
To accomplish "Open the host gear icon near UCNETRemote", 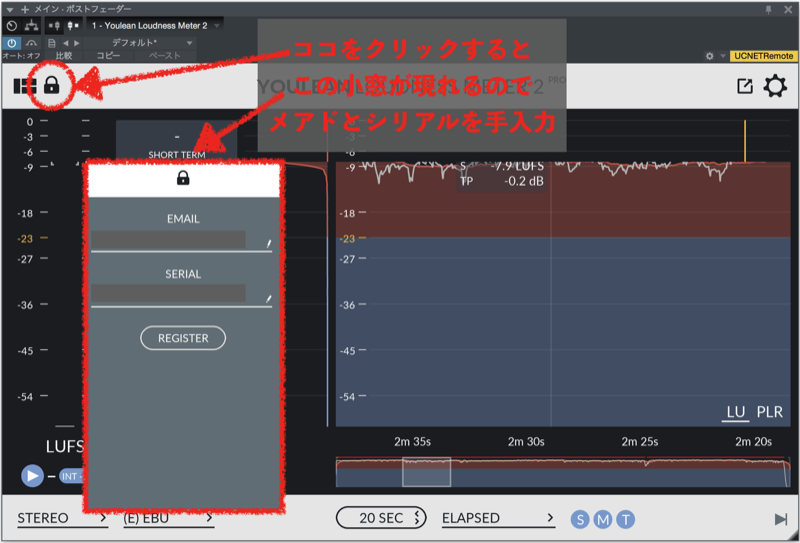I will point(710,56).
